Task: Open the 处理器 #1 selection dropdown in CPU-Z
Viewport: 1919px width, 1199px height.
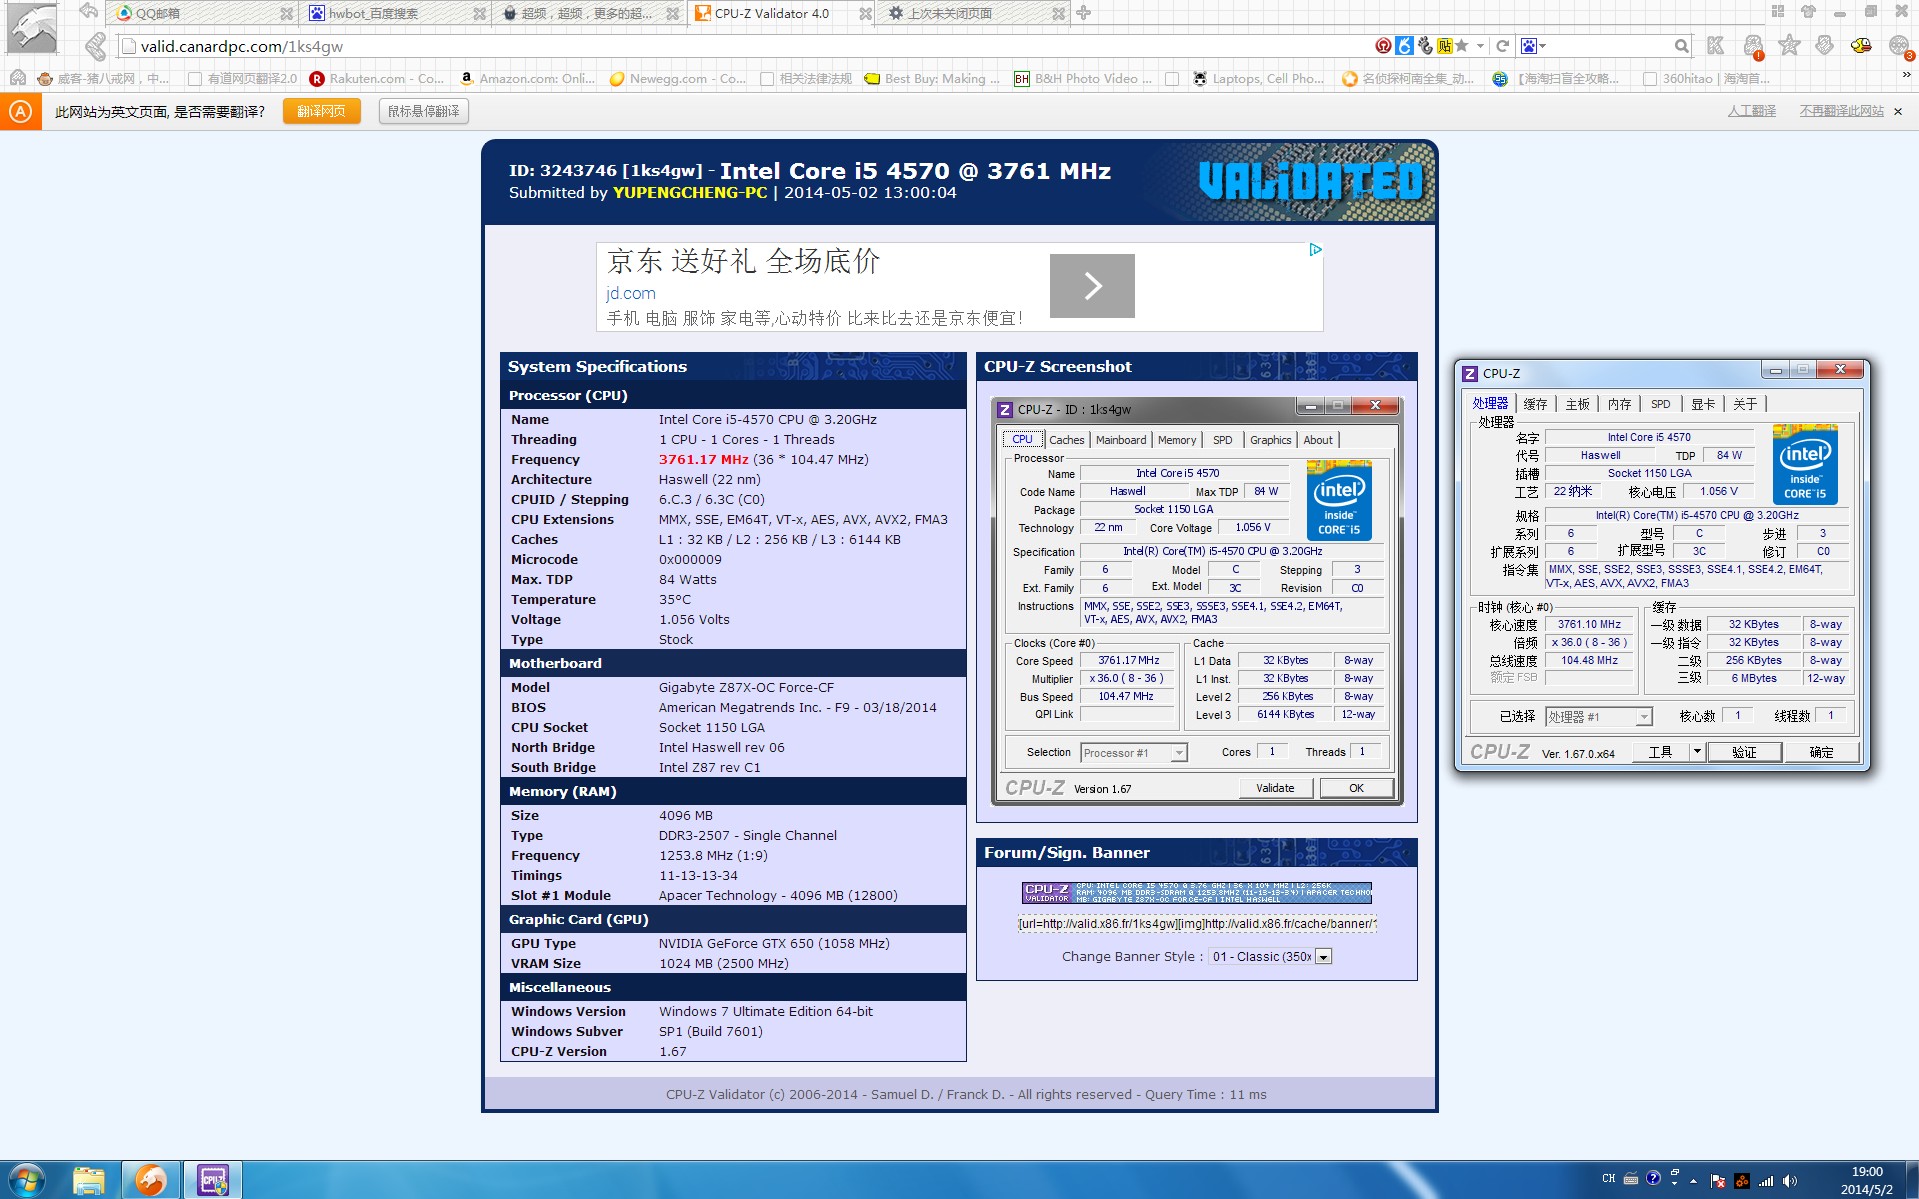Action: tap(1598, 717)
